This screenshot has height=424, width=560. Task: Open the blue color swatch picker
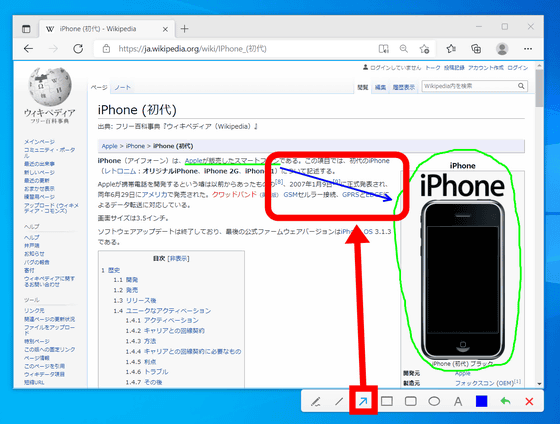coord(482,401)
